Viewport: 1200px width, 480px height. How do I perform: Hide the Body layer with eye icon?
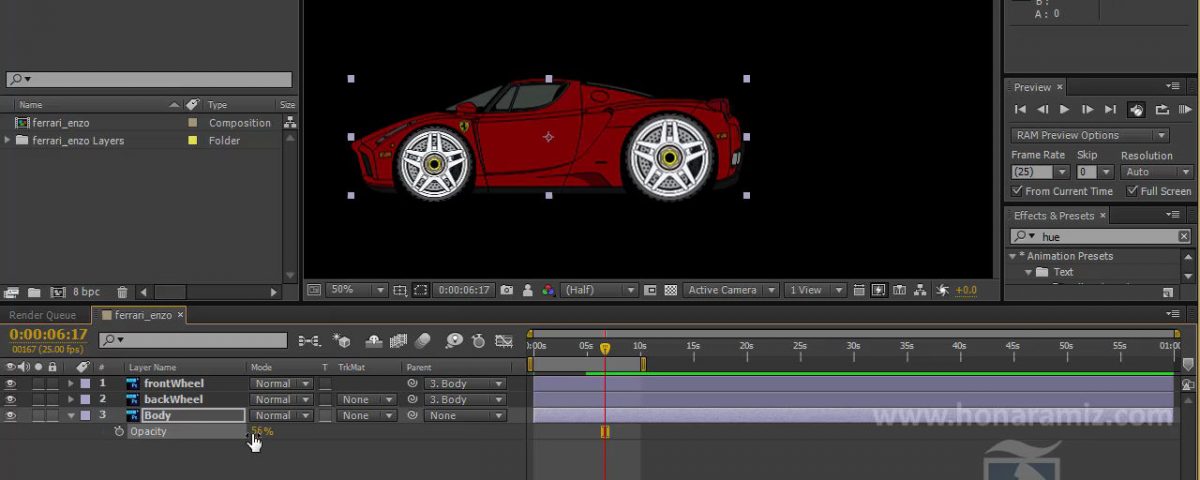(x=11, y=416)
